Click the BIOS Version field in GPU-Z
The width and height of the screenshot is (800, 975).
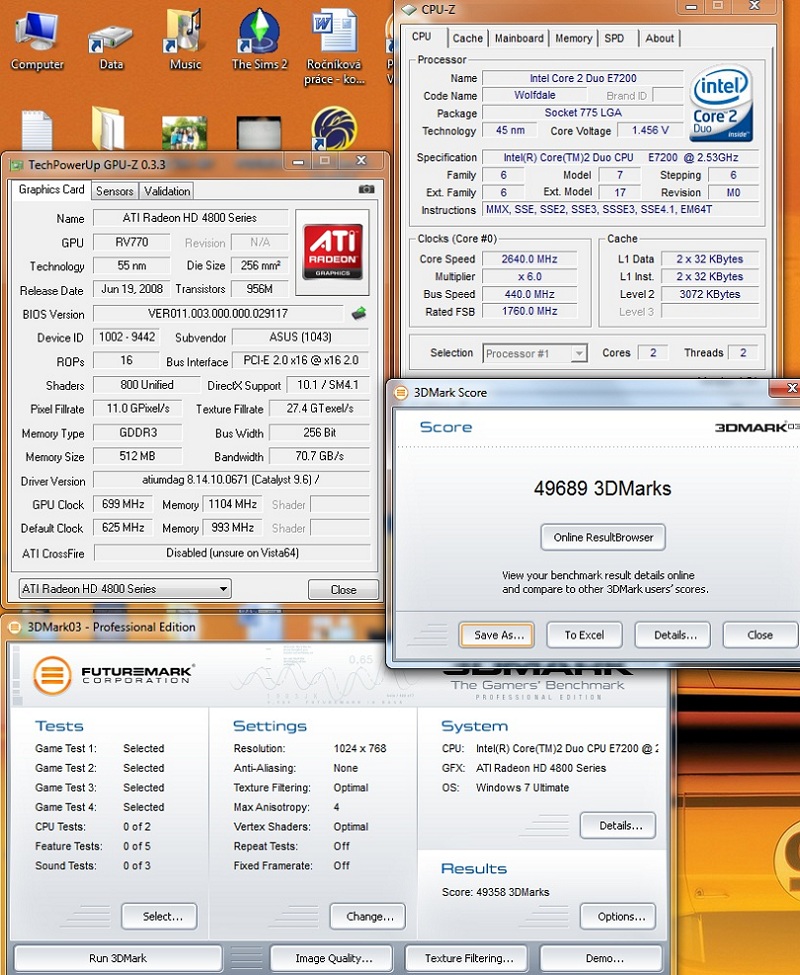coord(218,313)
